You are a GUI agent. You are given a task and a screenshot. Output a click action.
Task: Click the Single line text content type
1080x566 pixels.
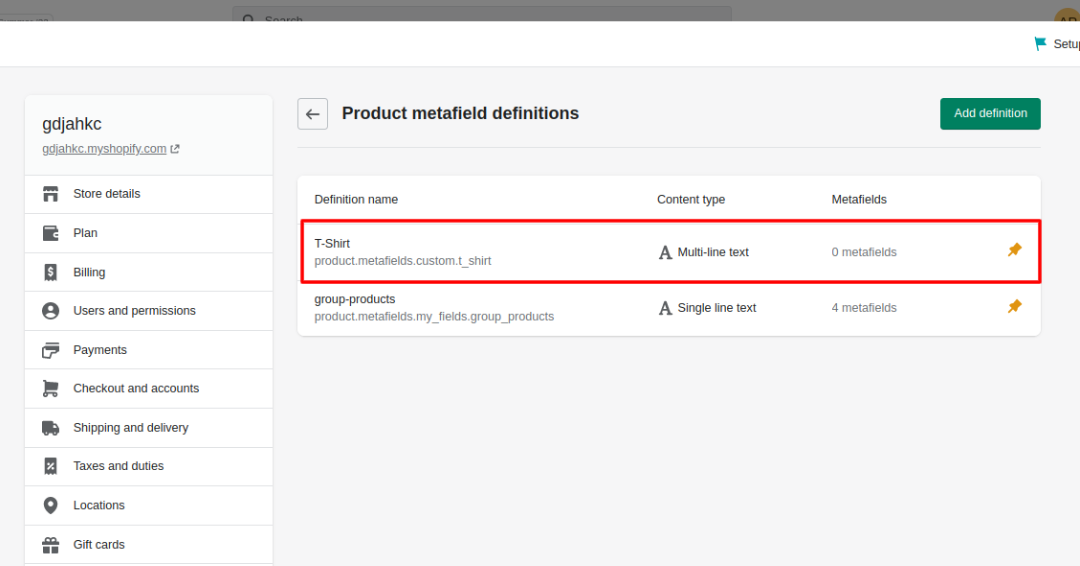coord(716,308)
